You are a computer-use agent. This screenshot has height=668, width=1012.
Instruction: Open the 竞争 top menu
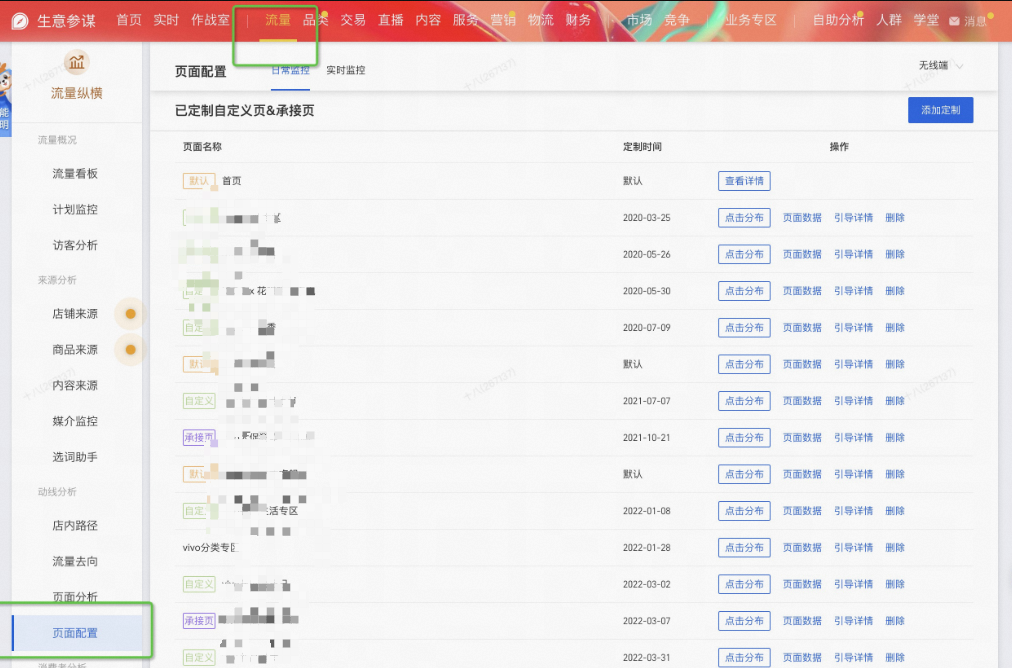677,20
